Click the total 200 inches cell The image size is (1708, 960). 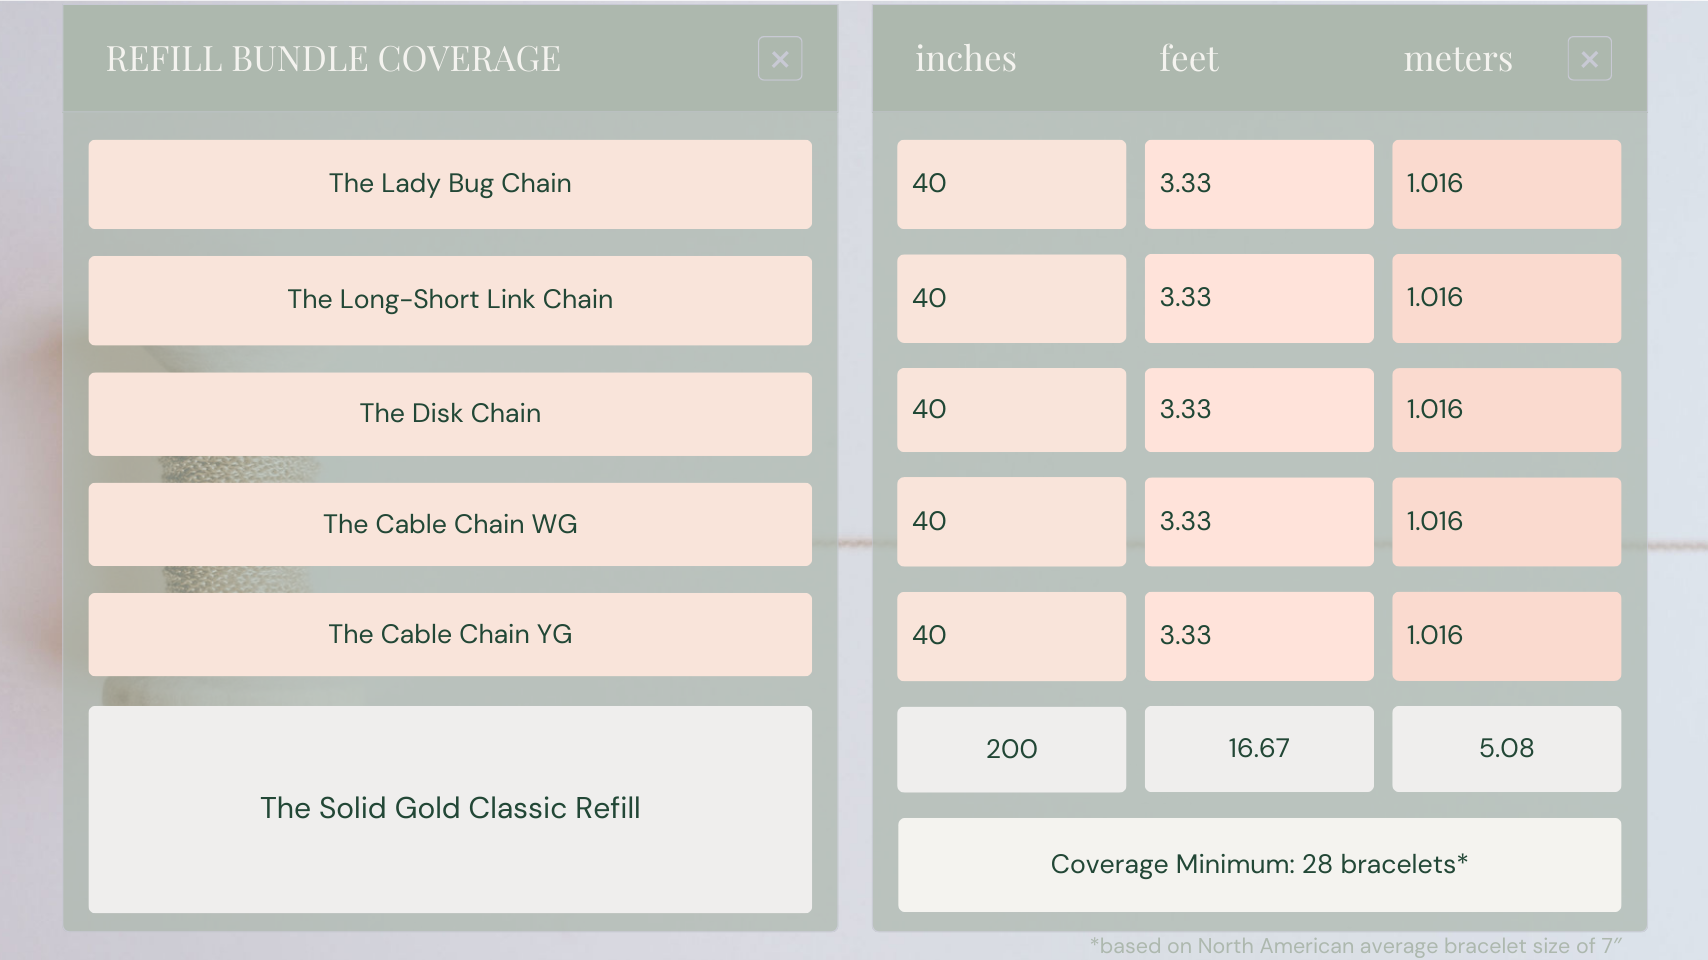pos(1011,749)
